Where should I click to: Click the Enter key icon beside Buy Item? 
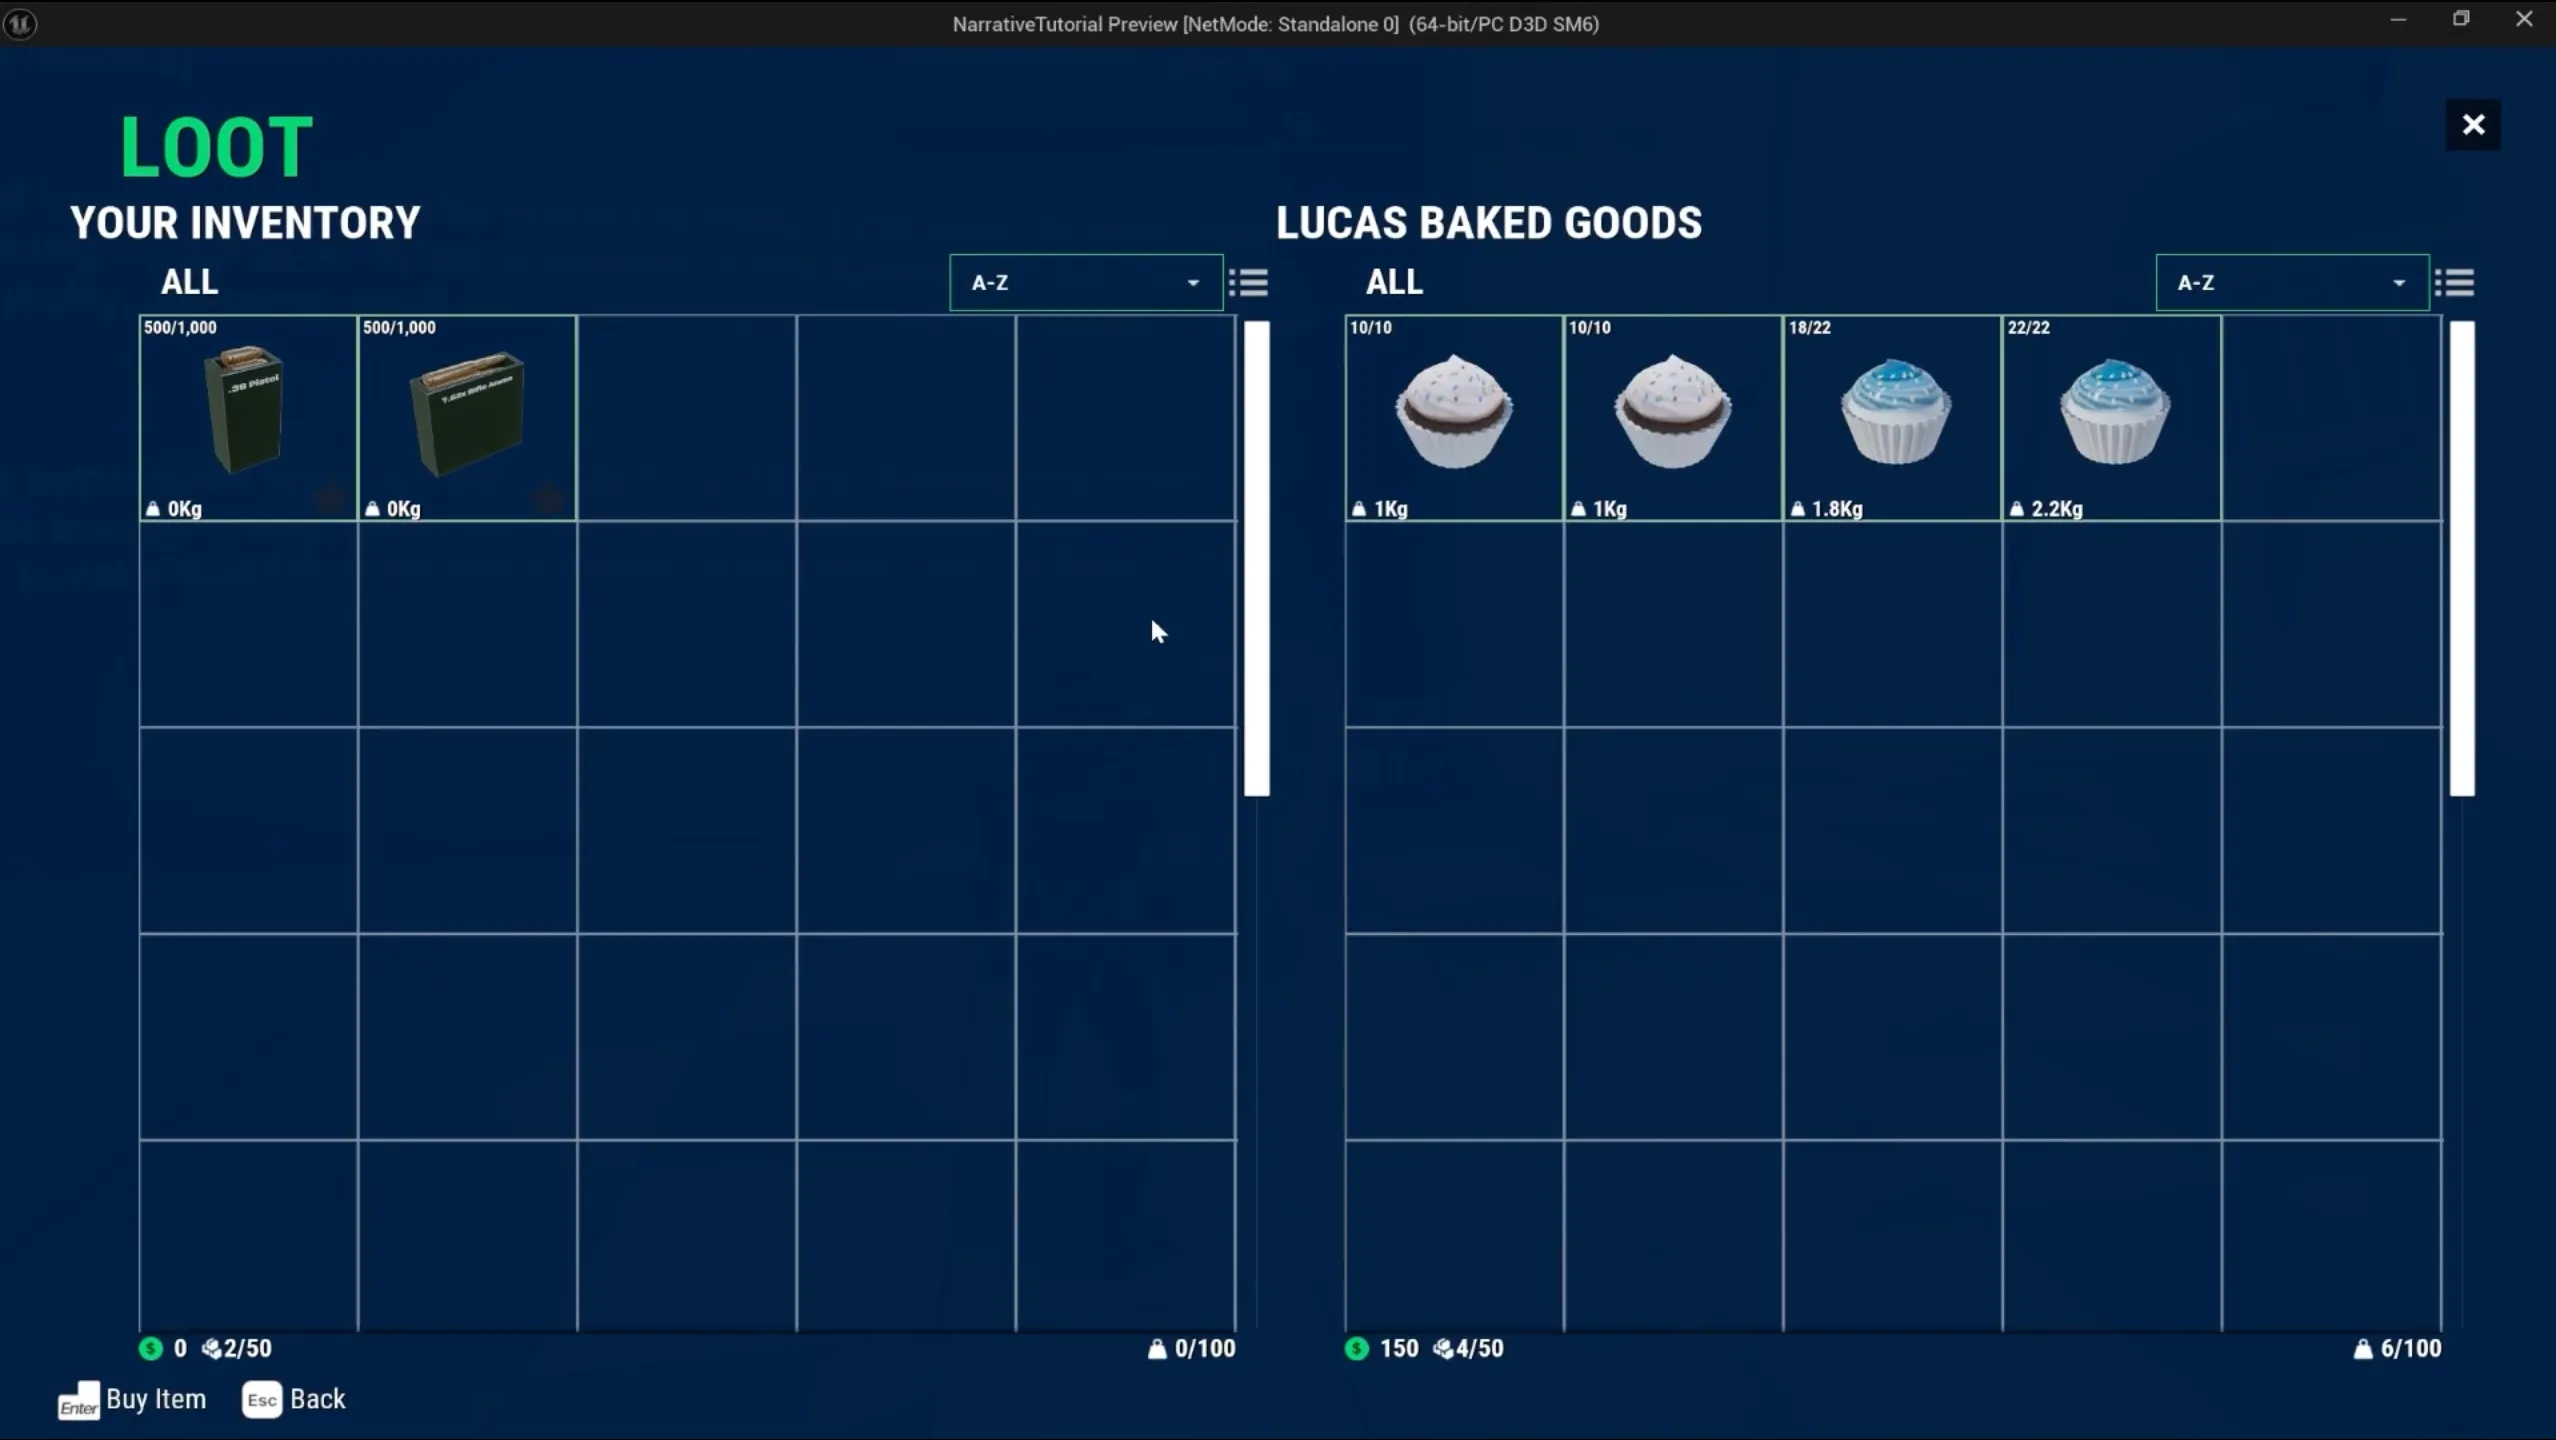(78, 1401)
